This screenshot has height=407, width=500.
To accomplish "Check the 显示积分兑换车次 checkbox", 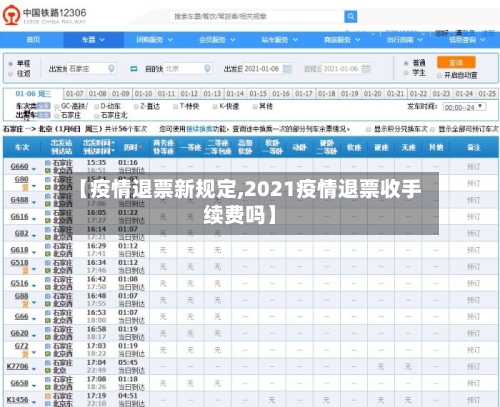I will coord(368,129).
